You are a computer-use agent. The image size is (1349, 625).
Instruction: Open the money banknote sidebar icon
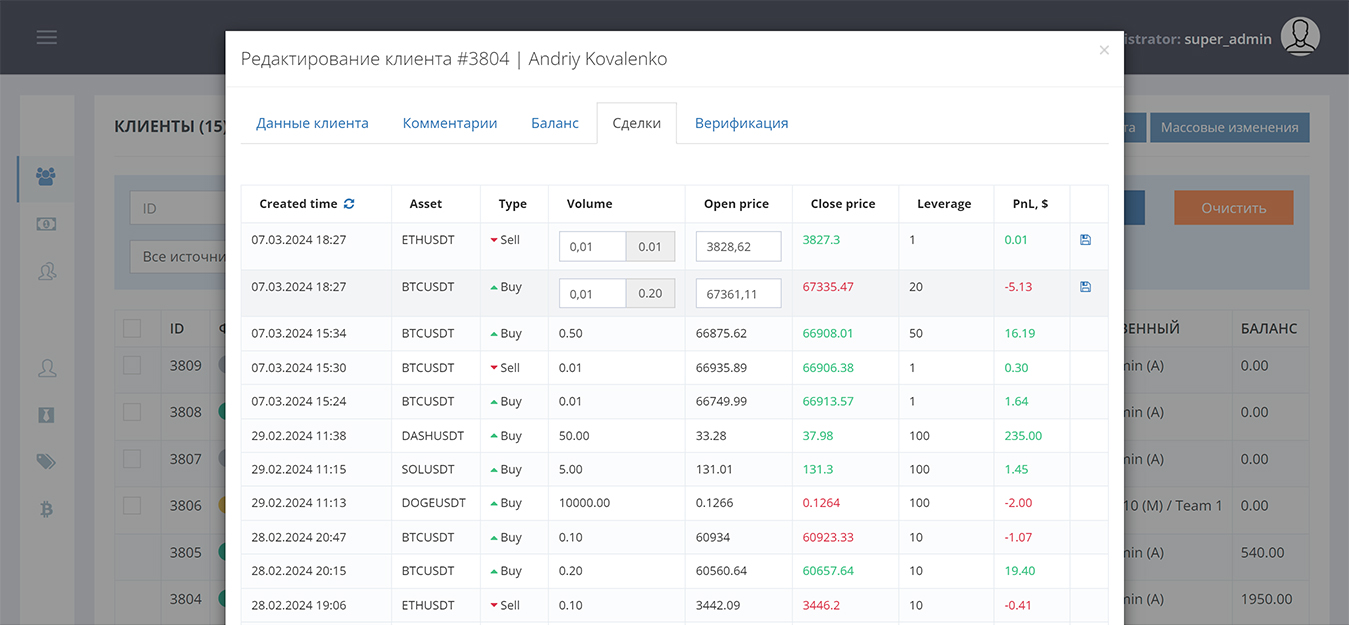tap(46, 224)
